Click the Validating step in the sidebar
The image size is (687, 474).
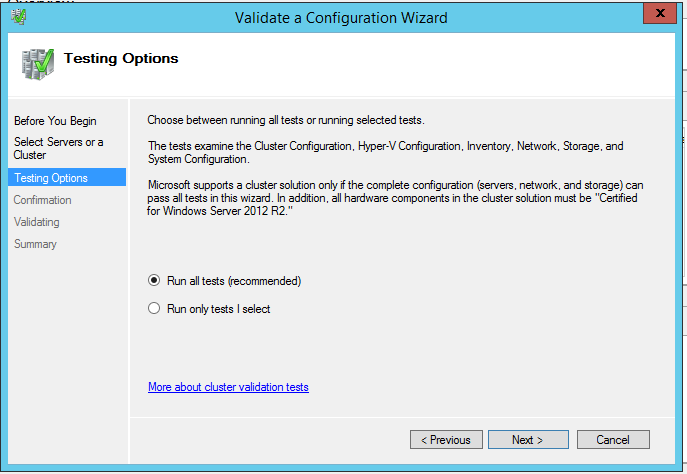point(37,222)
